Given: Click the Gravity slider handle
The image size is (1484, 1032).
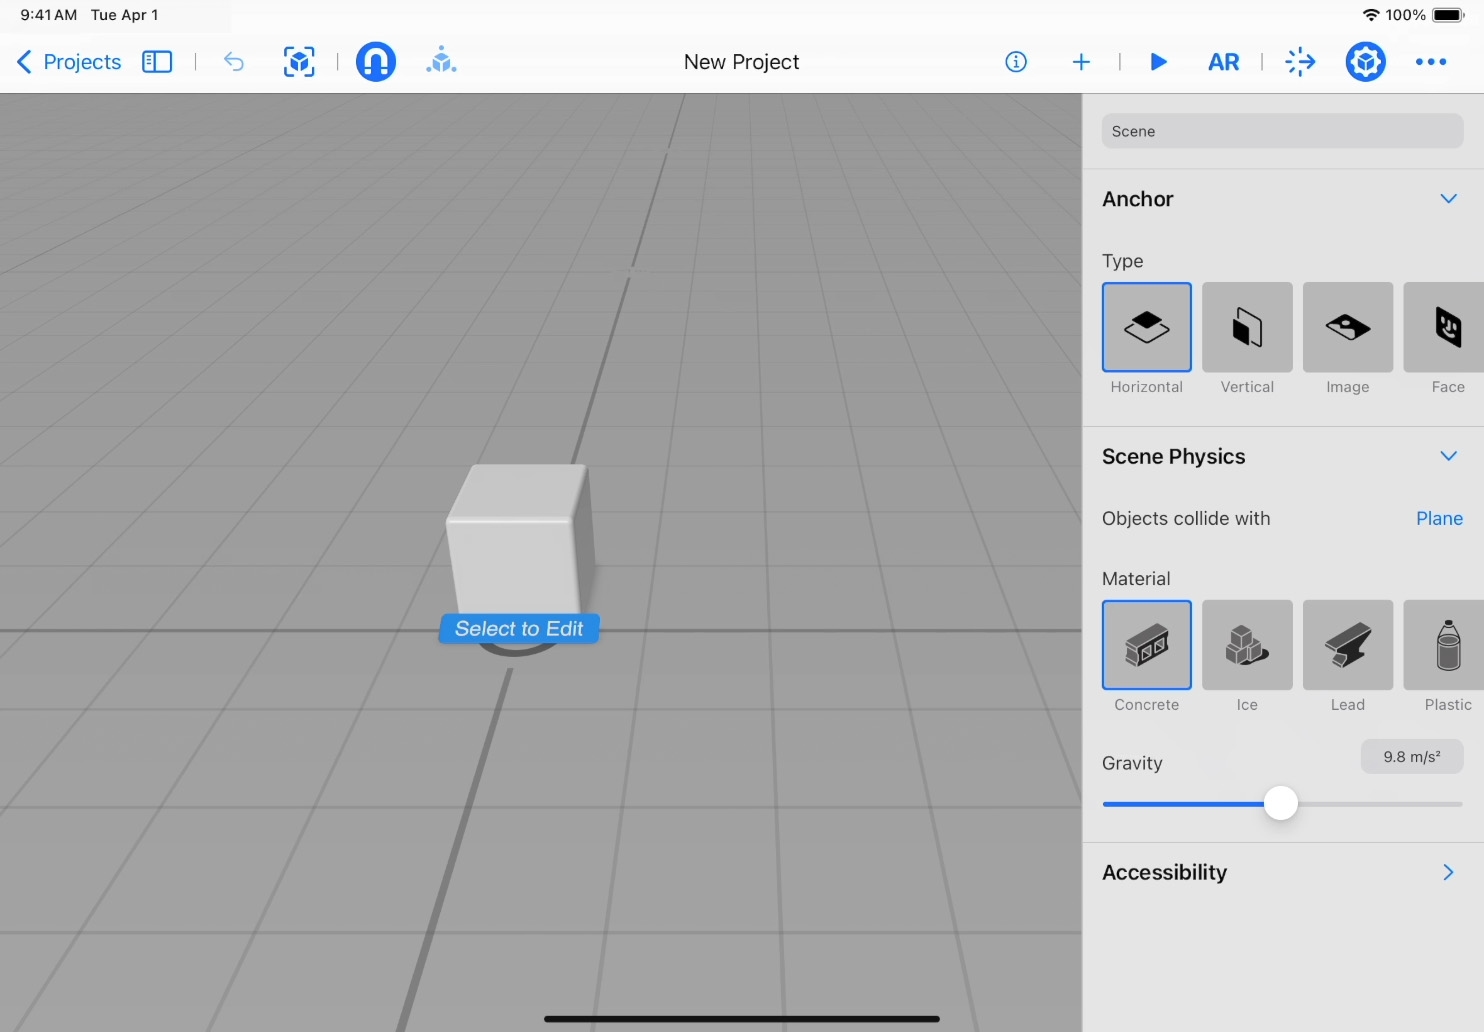Looking at the screenshot, I should 1280,804.
